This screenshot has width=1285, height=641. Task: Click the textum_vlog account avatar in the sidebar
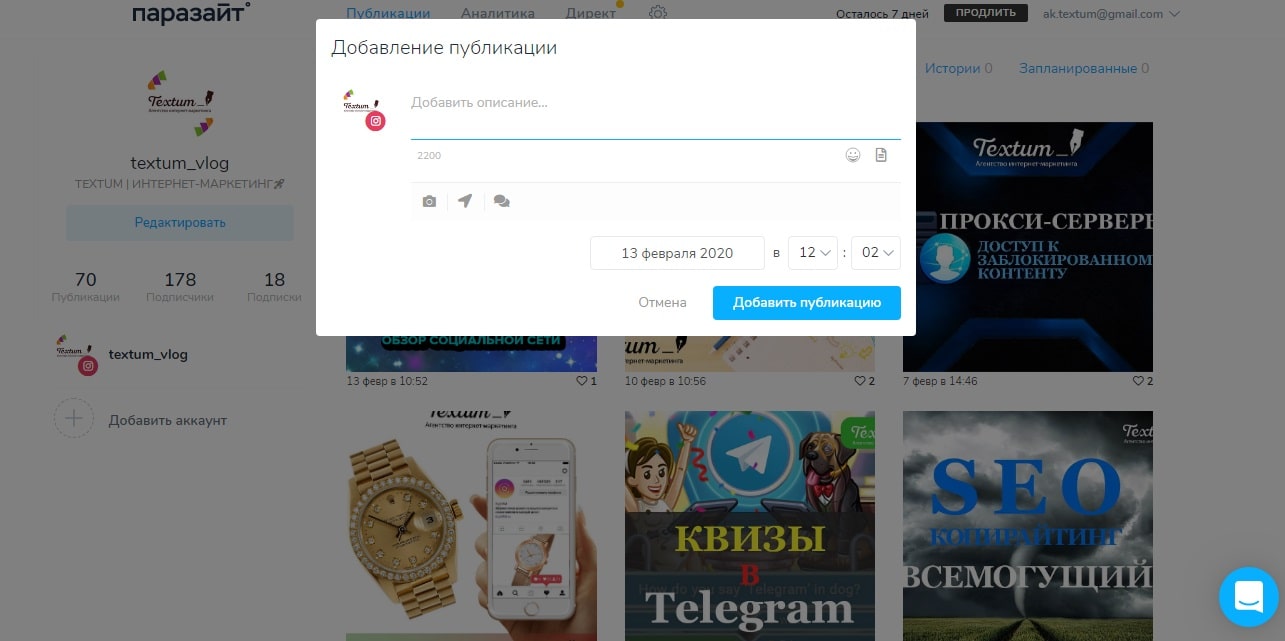click(77, 354)
